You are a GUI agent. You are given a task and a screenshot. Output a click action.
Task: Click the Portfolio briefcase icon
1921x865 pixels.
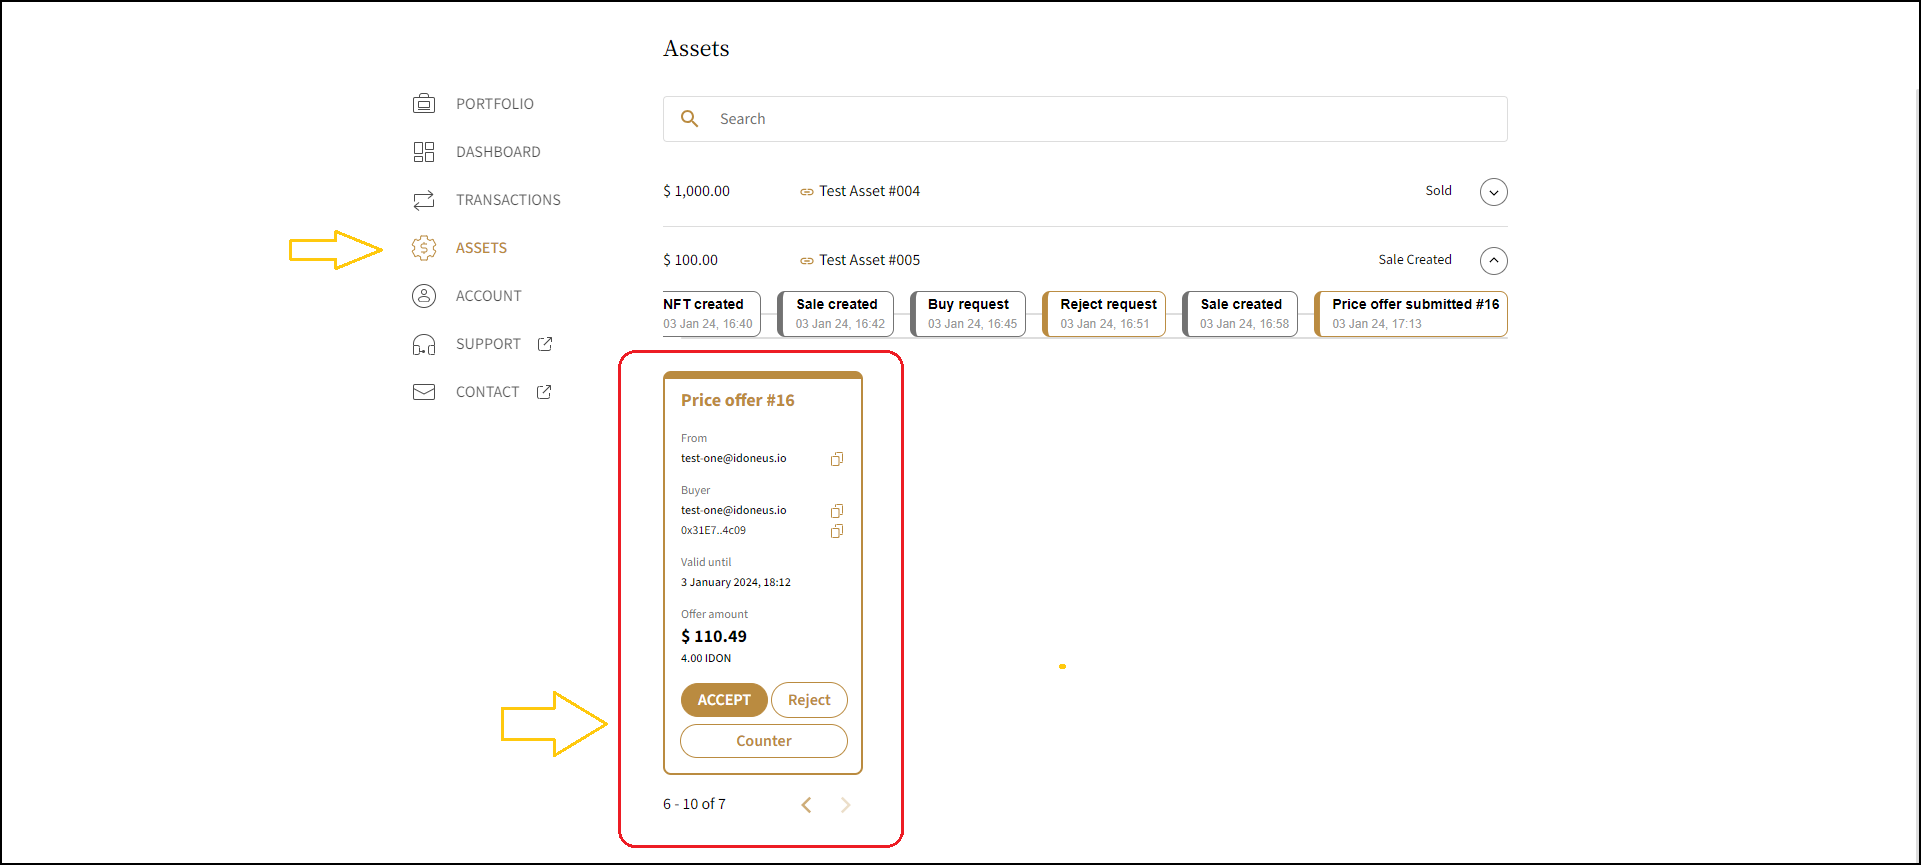pos(424,104)
